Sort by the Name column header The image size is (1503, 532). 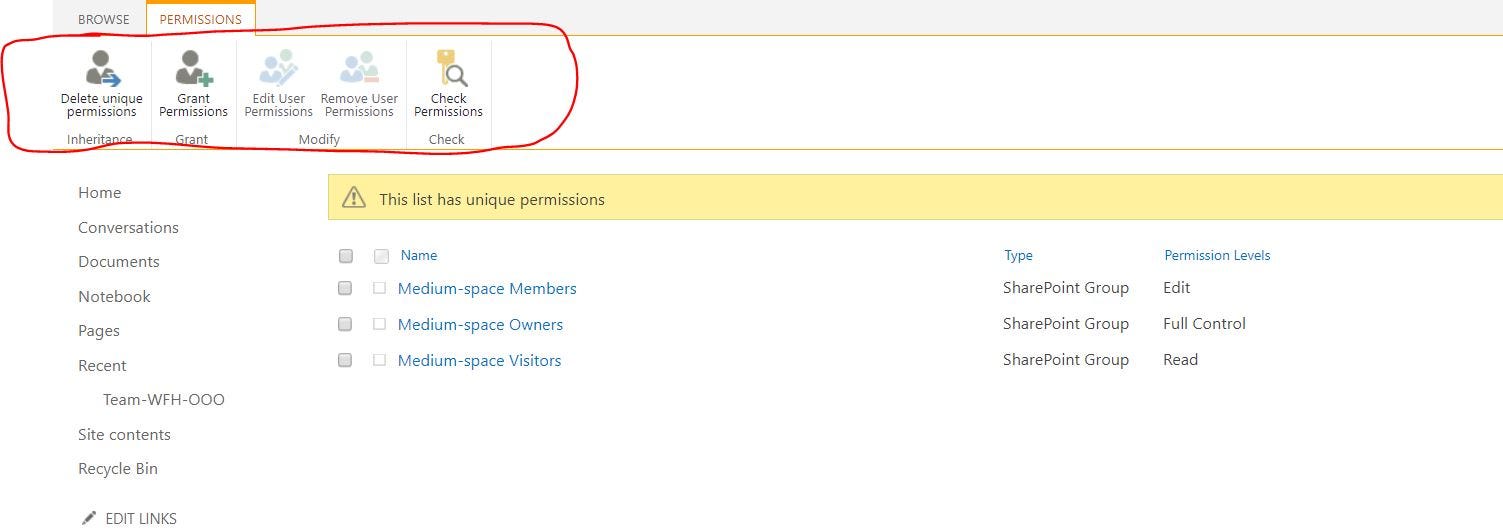(419, 255)
